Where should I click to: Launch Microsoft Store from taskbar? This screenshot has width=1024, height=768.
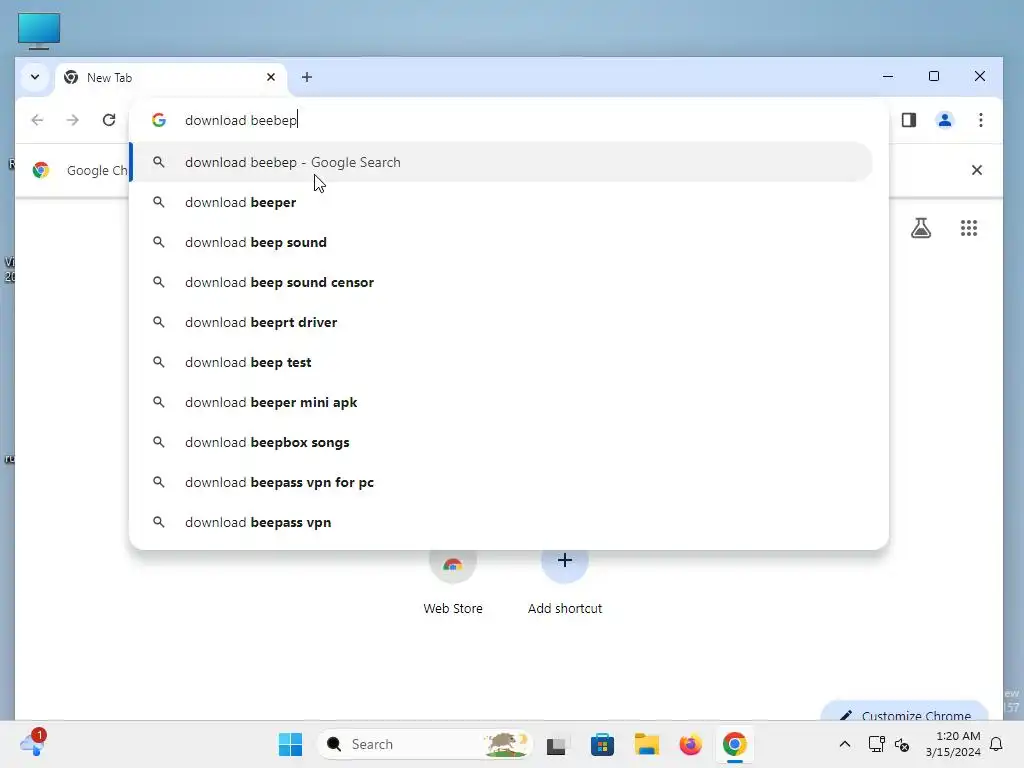point(602,744)
